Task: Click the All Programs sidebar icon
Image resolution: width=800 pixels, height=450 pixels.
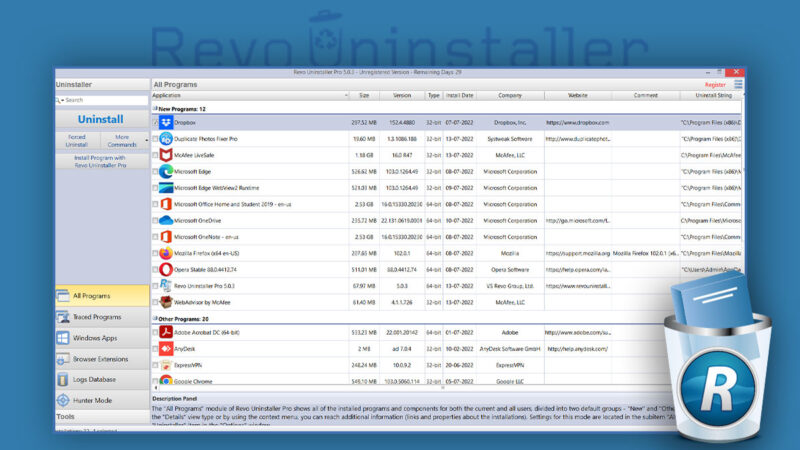Action: point(63,295)
